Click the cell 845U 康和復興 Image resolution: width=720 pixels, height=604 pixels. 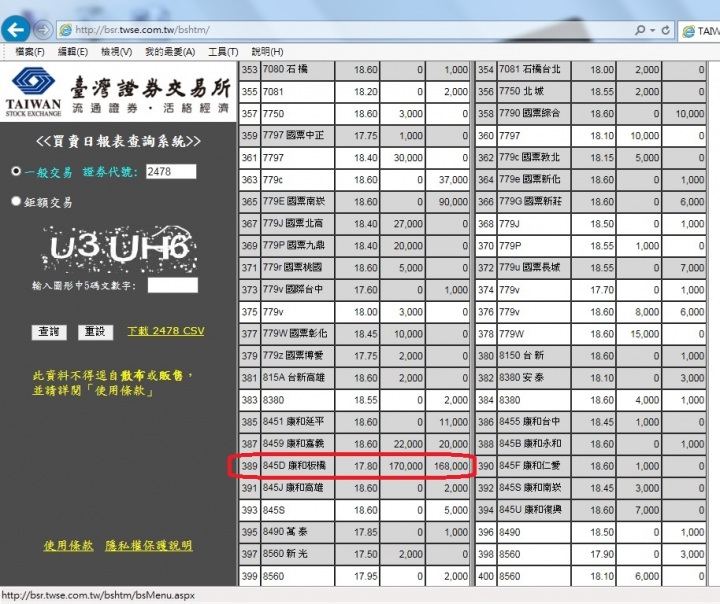pyautogui.click(x=534, y=510)
